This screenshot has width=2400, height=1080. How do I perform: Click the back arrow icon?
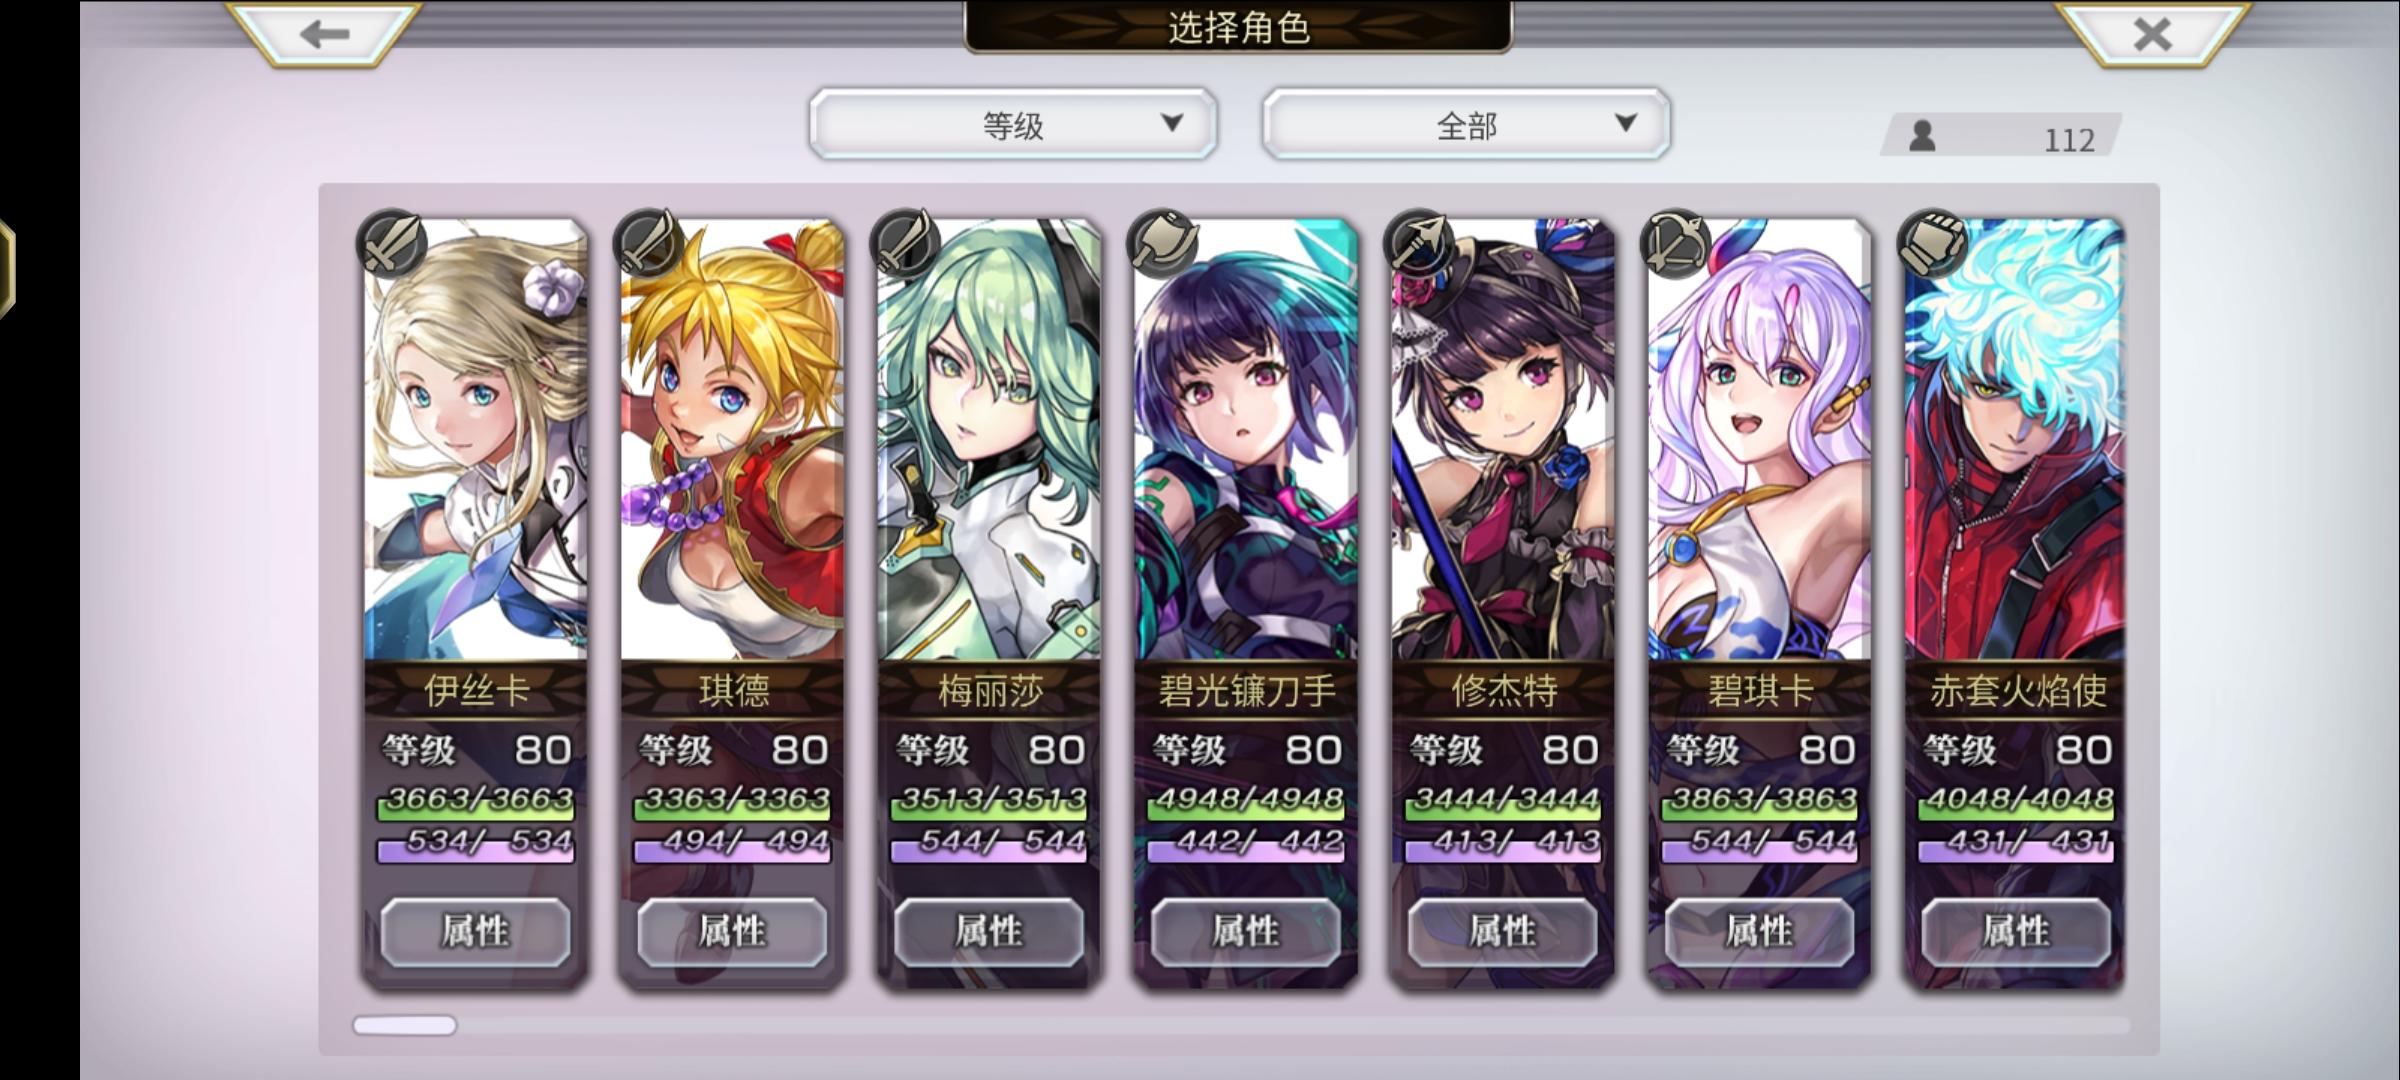coord(324,34)
